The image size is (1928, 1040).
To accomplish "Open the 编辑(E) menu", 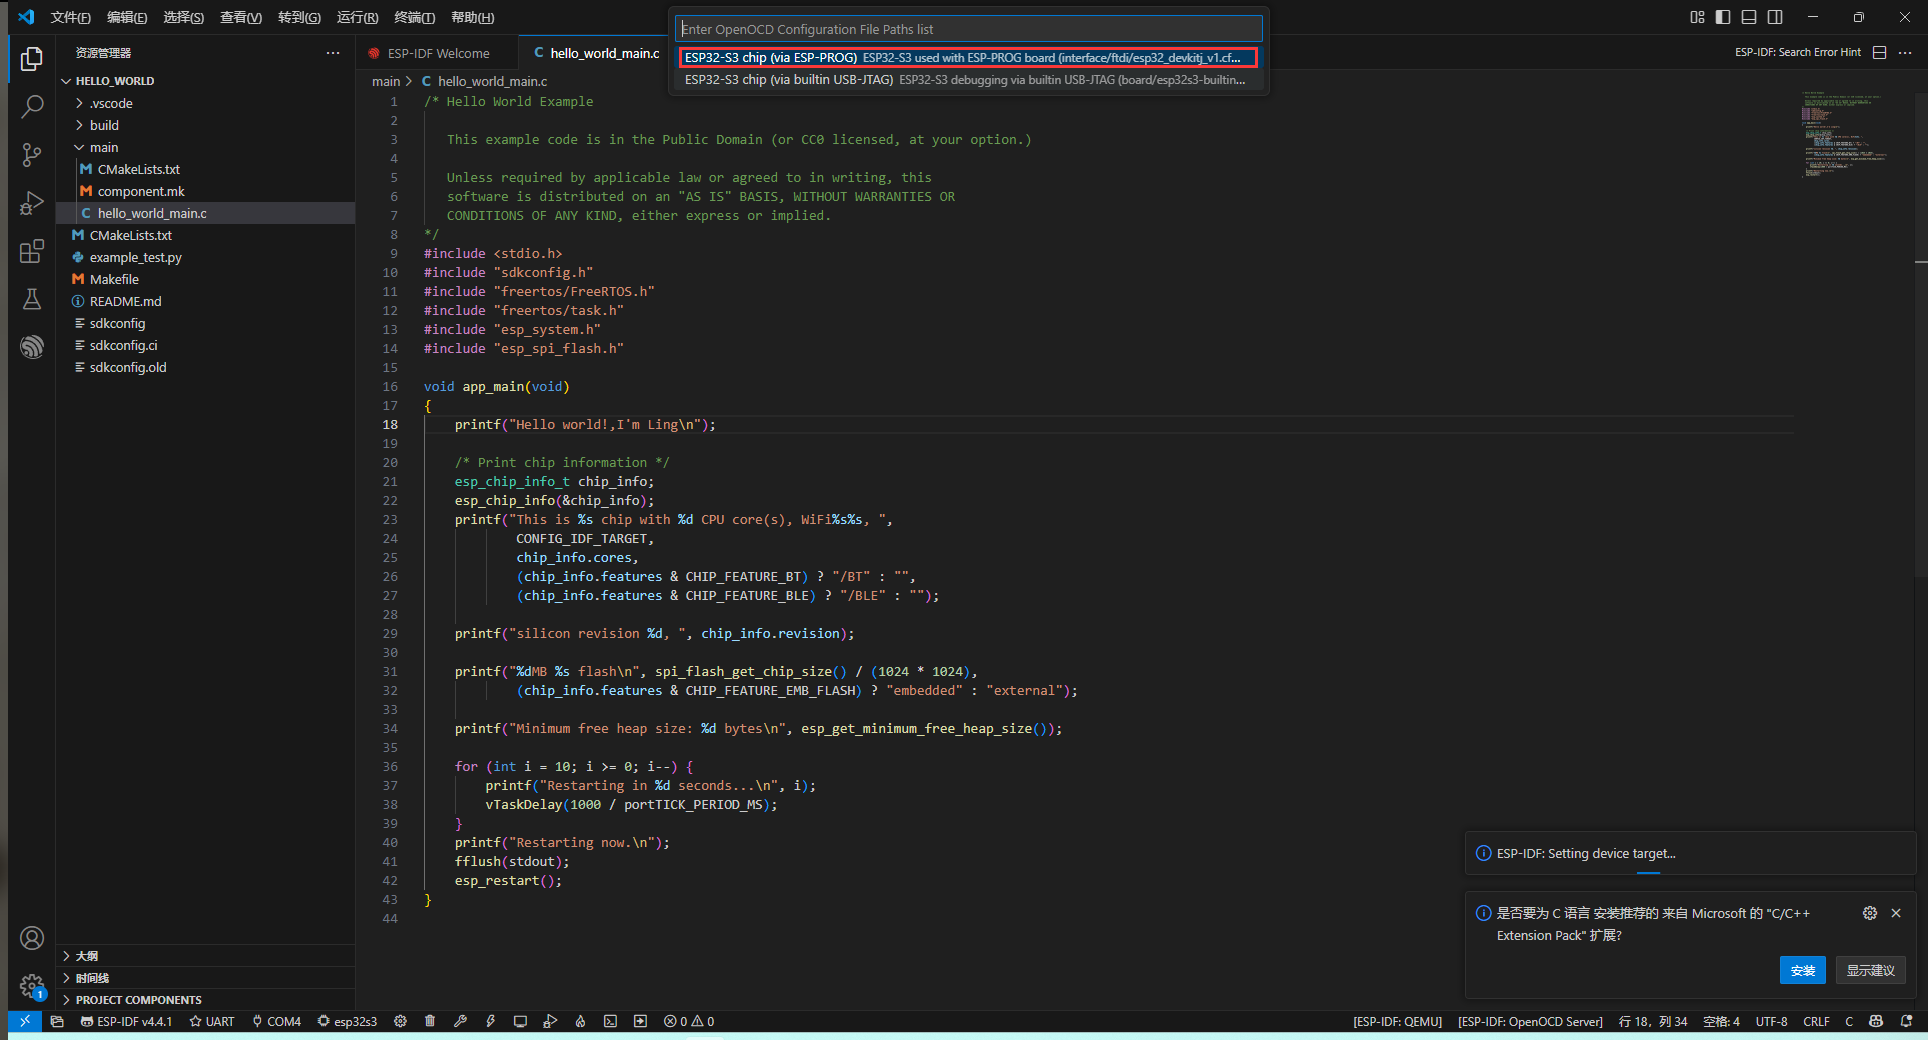I will point(127,17).
